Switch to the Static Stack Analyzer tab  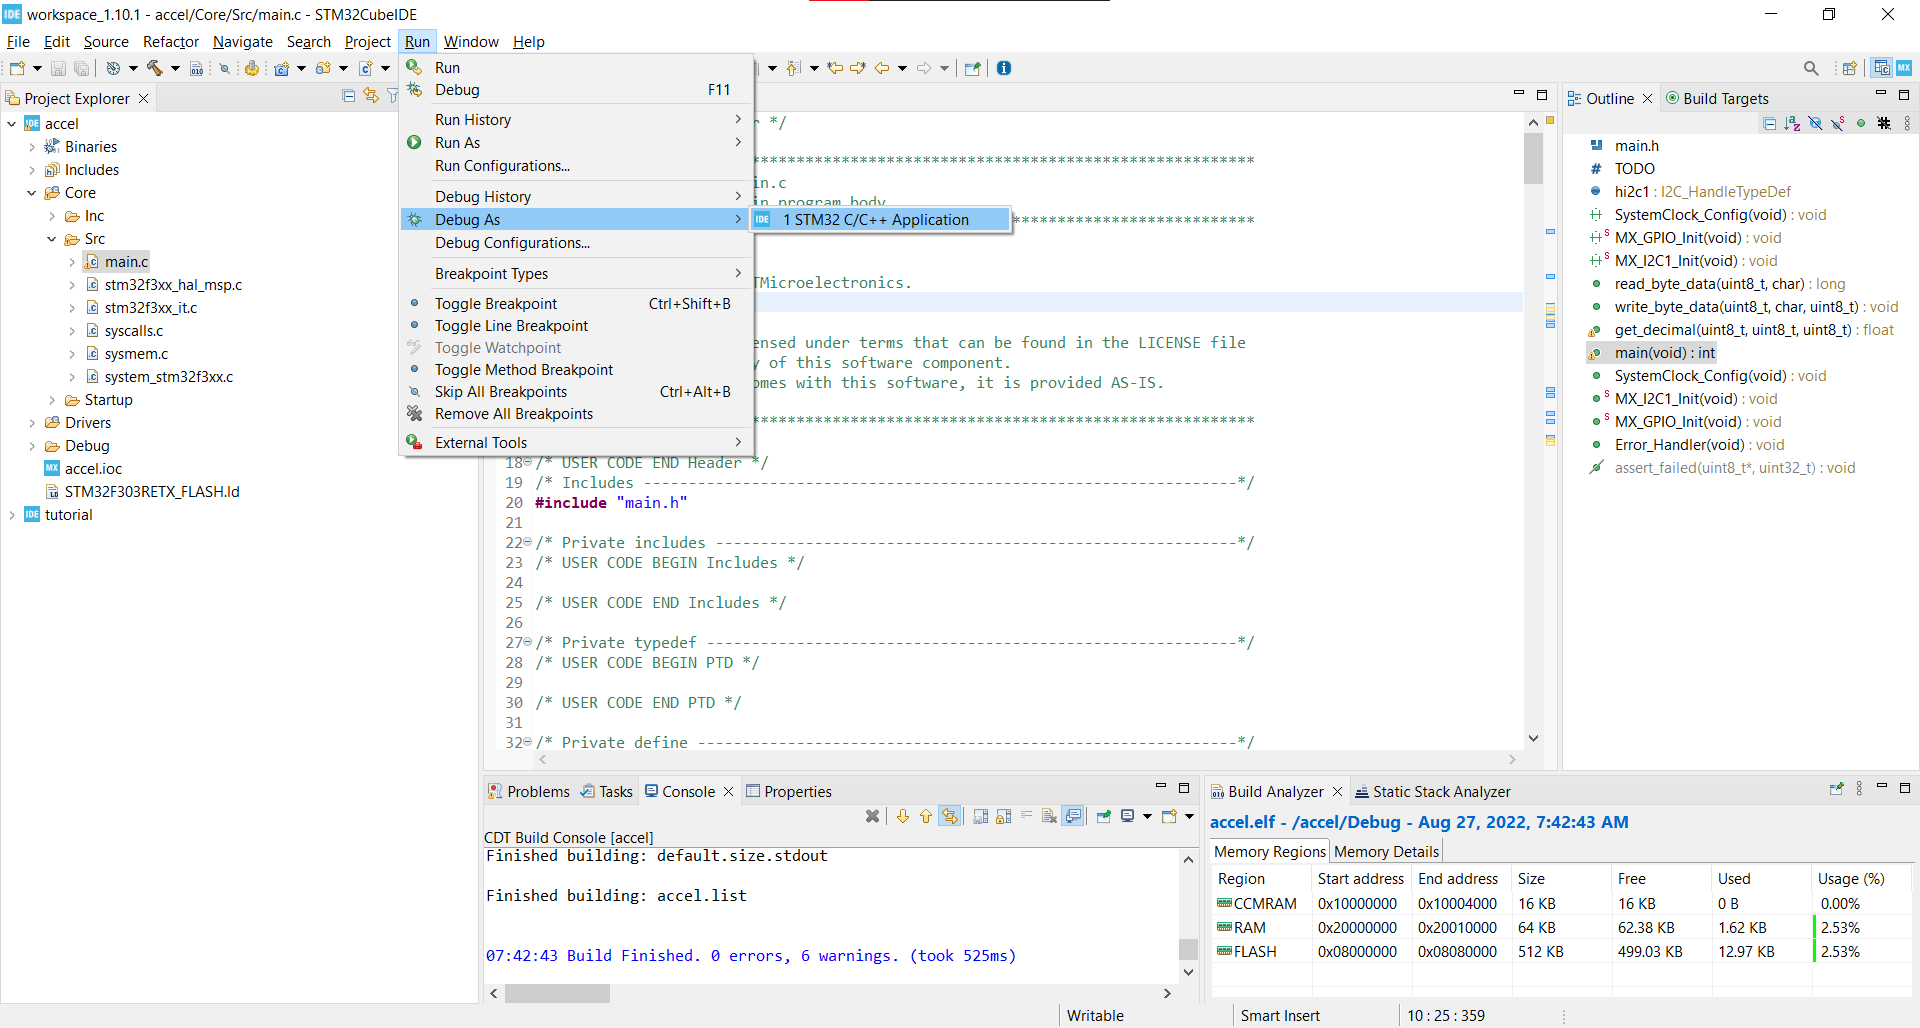click(x=1432, y=791)
